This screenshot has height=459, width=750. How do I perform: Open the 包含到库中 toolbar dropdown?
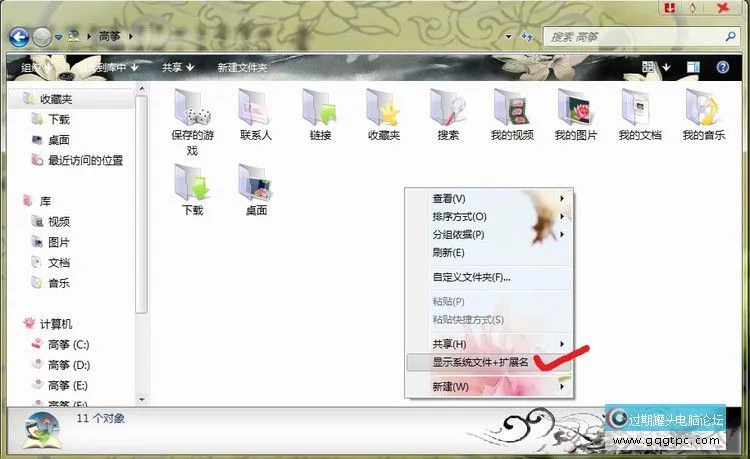[x=112, y=67]
